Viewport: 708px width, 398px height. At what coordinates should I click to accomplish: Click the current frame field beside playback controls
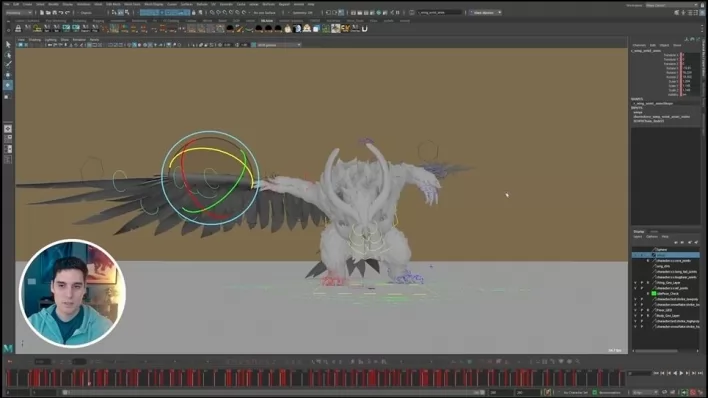point(639,373)
